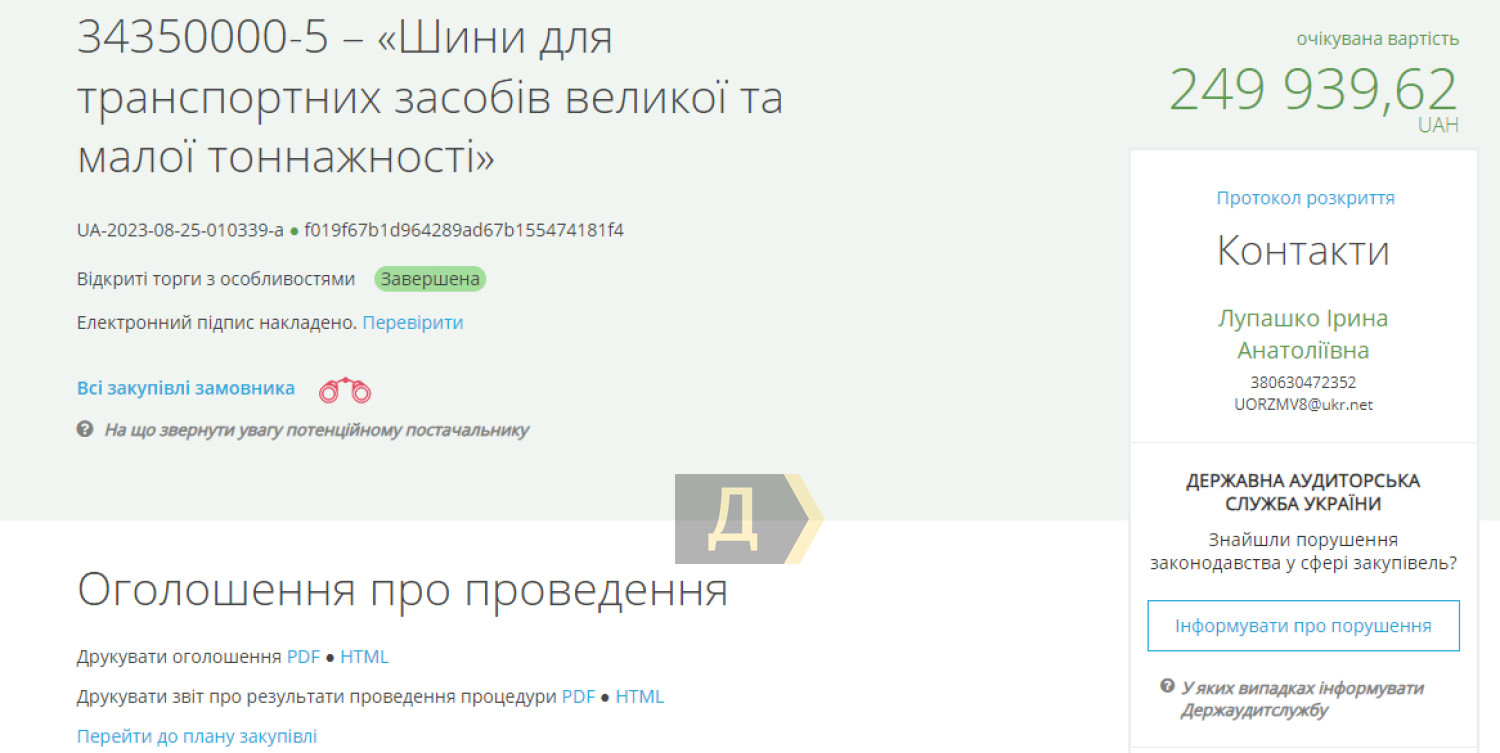Click question mark icon near Держаудитслужбу hint
Image resolution: width=1500 pixels, height=753 pixels.
tap(1166, 686)
